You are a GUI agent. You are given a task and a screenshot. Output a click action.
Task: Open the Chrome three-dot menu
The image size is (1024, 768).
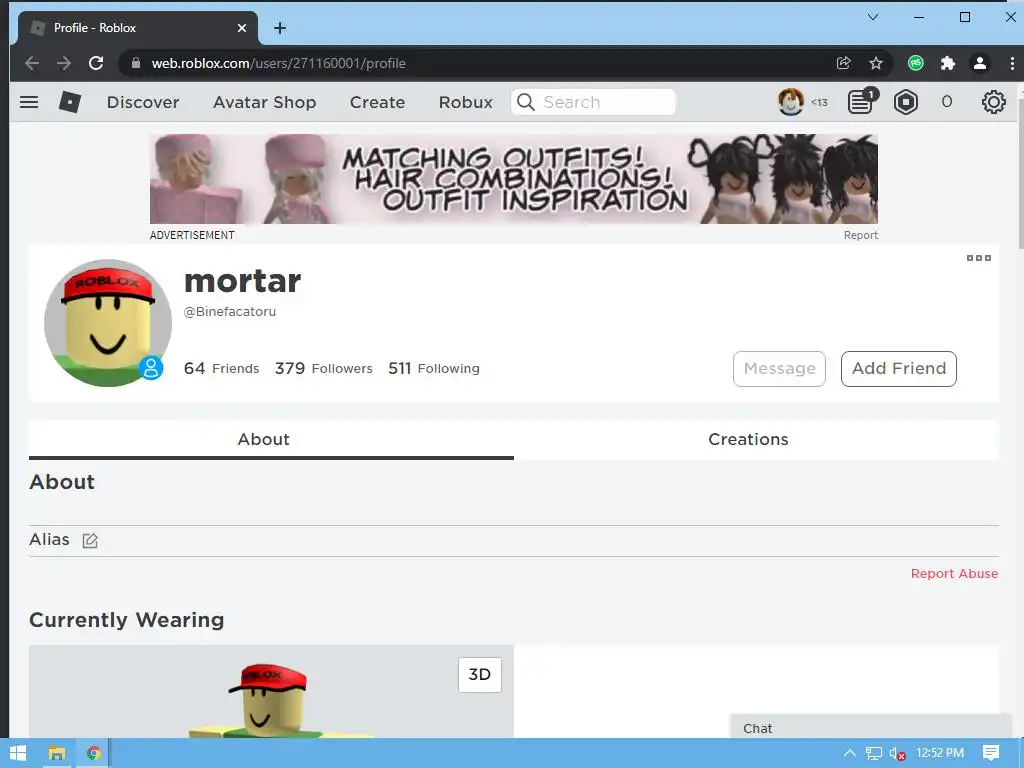1012,63
